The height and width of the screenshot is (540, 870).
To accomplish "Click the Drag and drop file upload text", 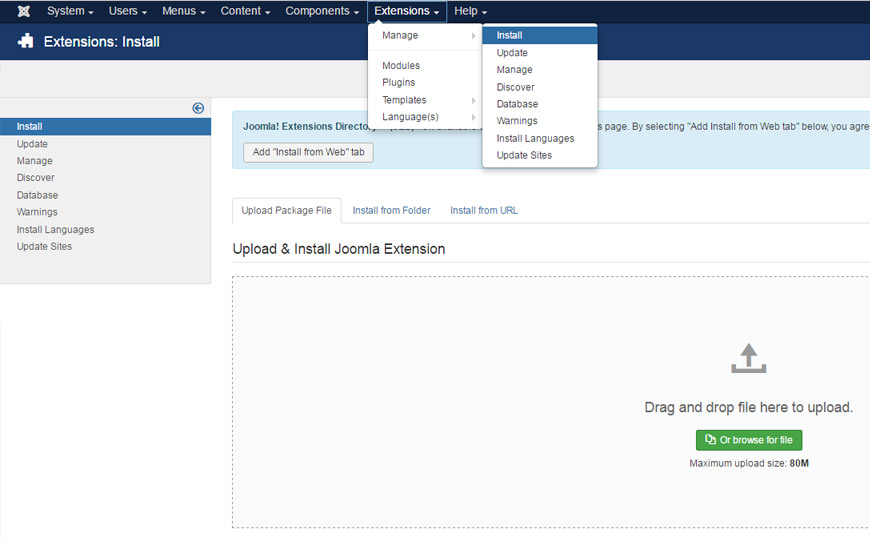I will click(748, 407).
